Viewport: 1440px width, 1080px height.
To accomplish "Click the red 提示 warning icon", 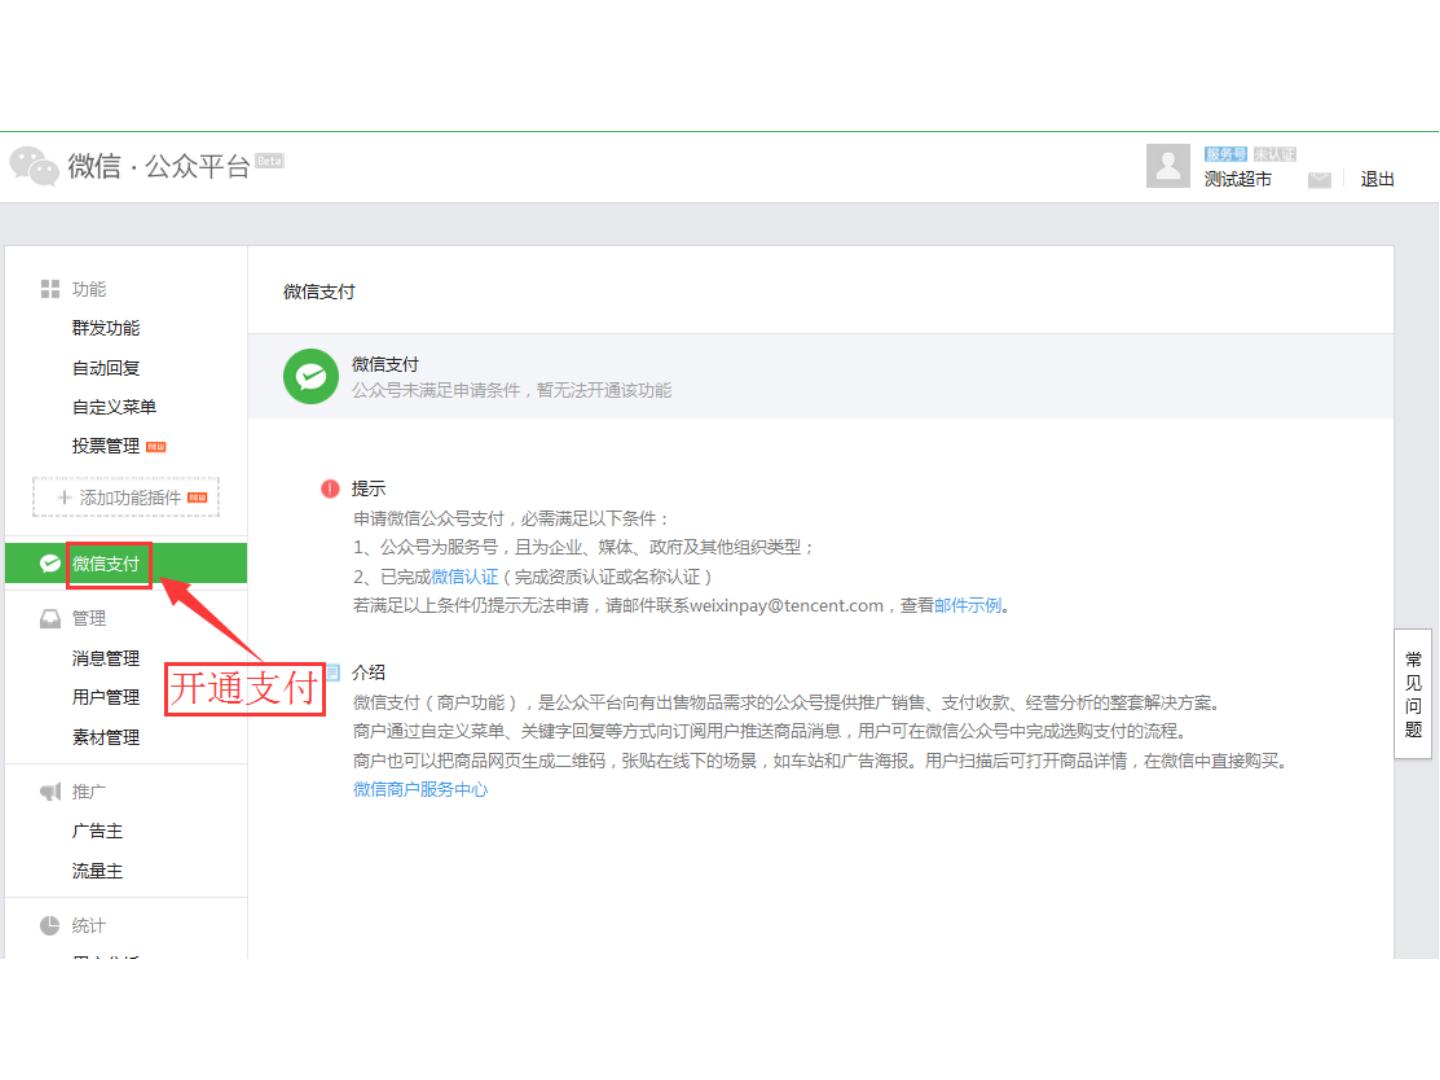I will 330,489.
